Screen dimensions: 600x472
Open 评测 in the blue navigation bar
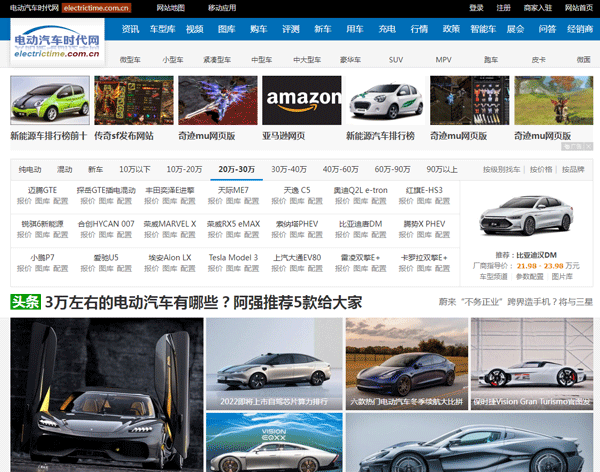click(x=291, y=29)
